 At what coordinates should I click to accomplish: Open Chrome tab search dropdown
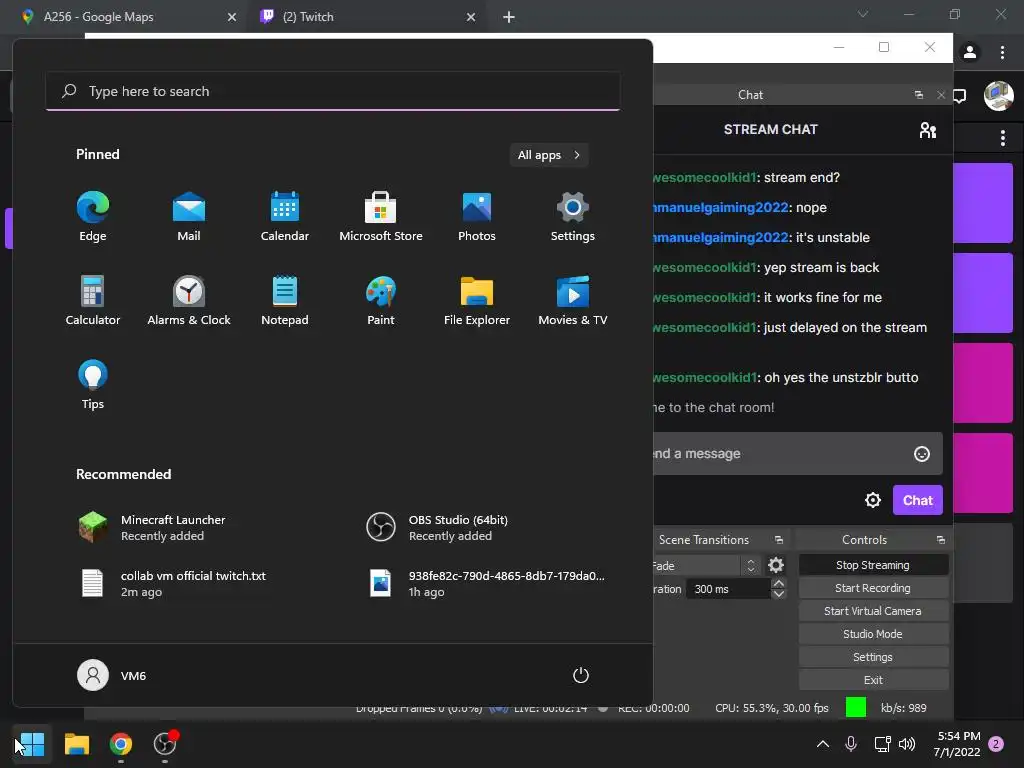pos(863,14)
